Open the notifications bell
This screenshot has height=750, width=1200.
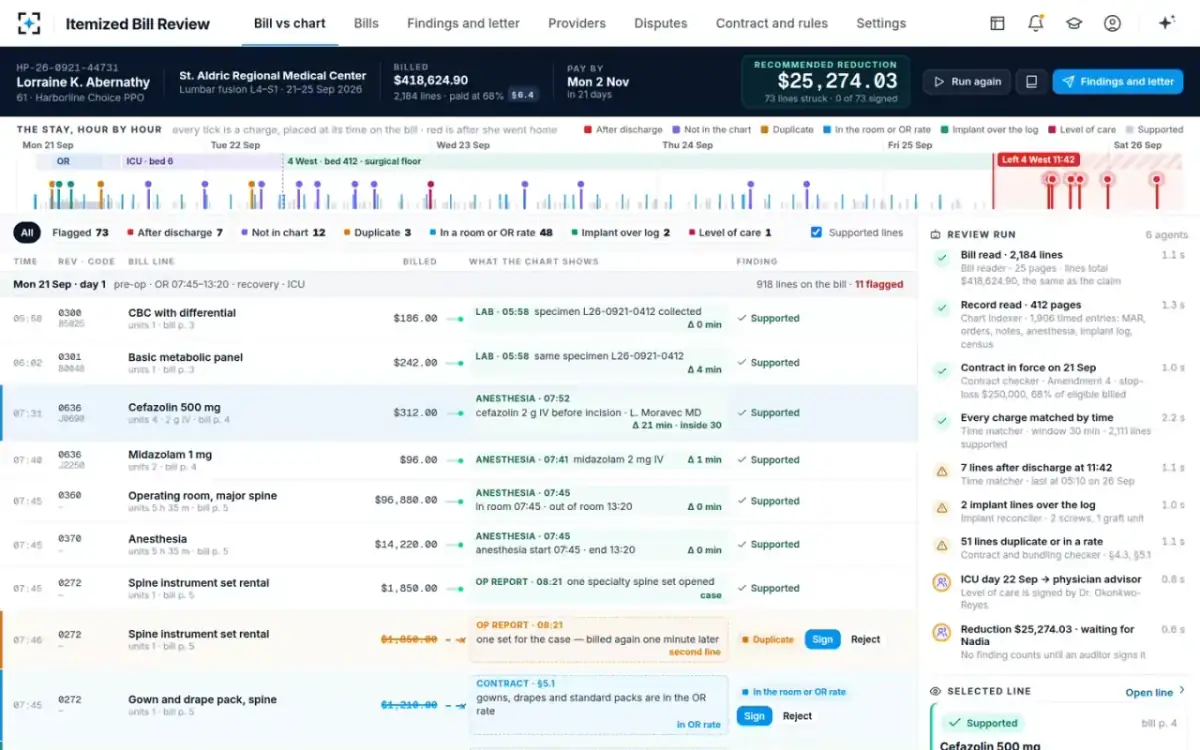(1035, 23)
